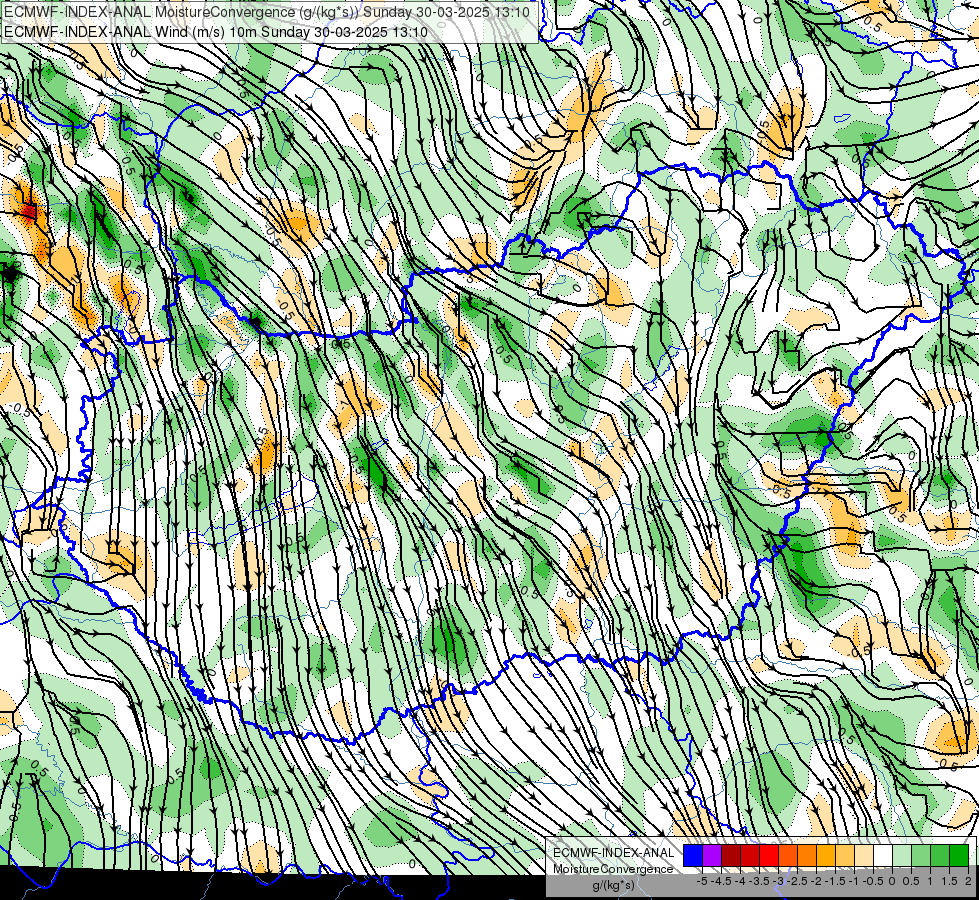Click the legend swatch between -1.5 and -1
Image resolution: width=979 pixels, height=900 pixels.
pyautogui.click(x=845, y=856)
